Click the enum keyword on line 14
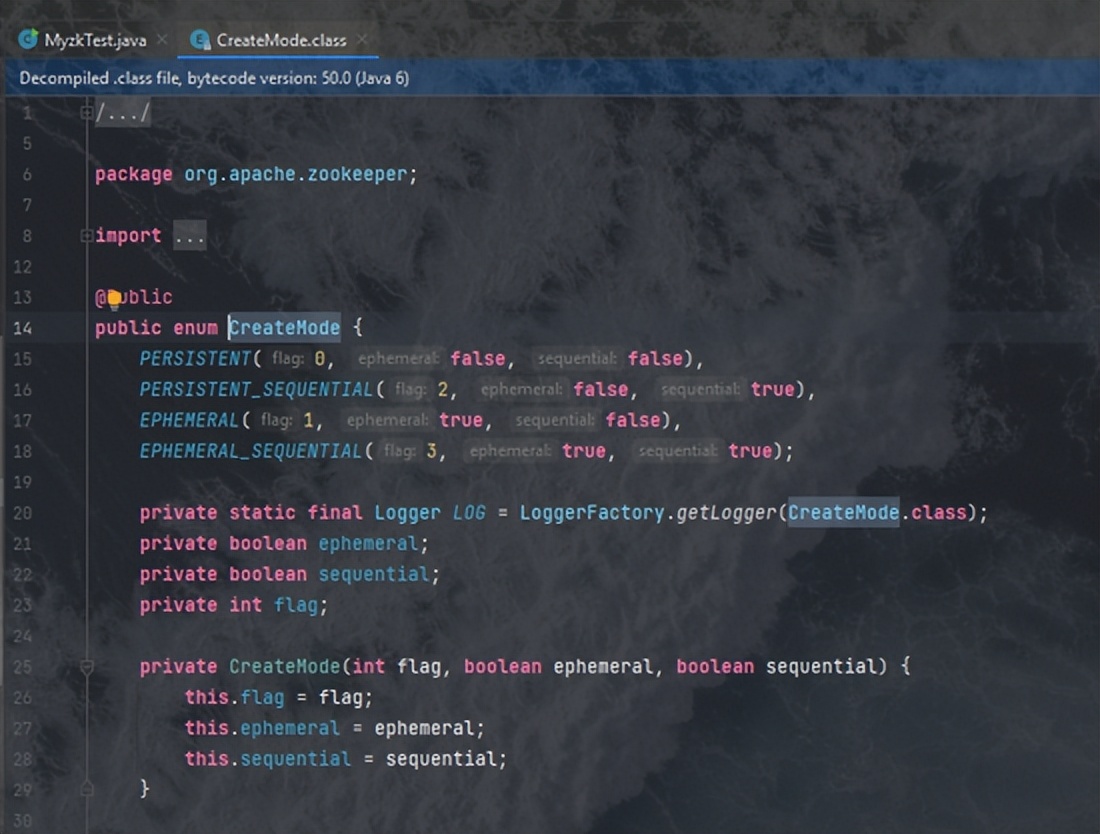 click(196, 328)
